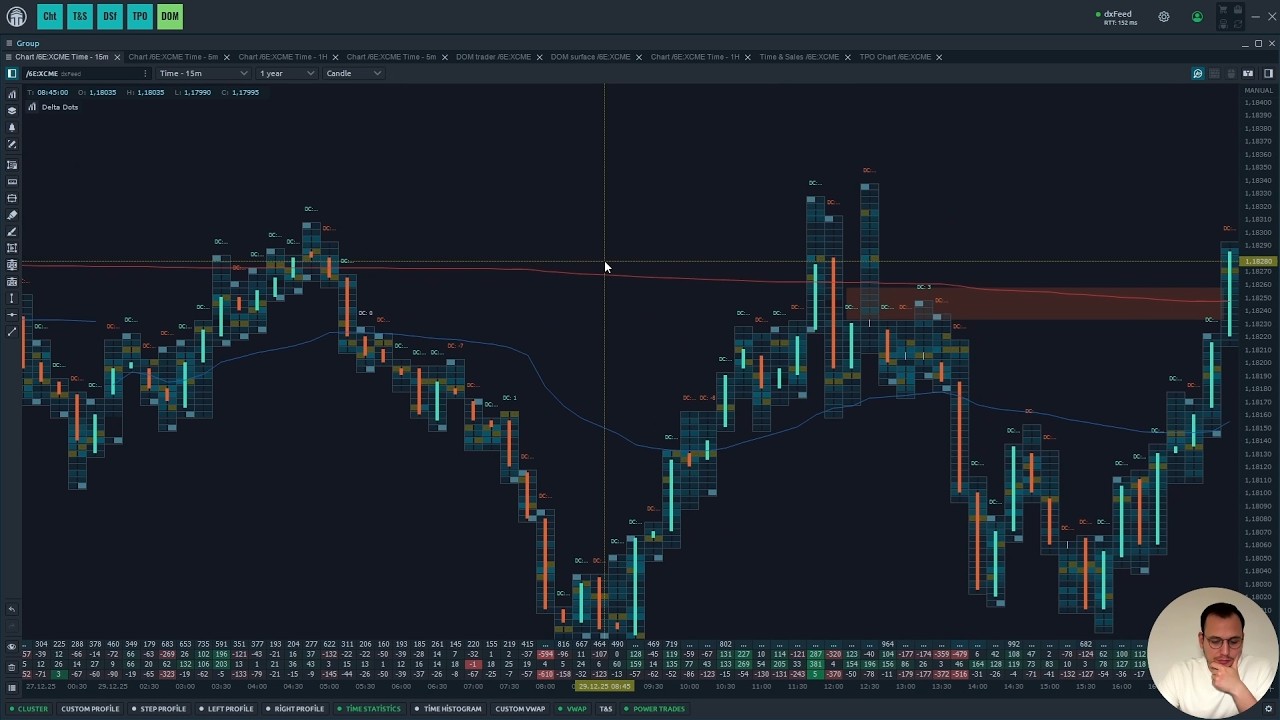Click the Delta Dots indicator label
This screenshot has width=1280, height=720.
pyautogui.click(x=59, y=107)
